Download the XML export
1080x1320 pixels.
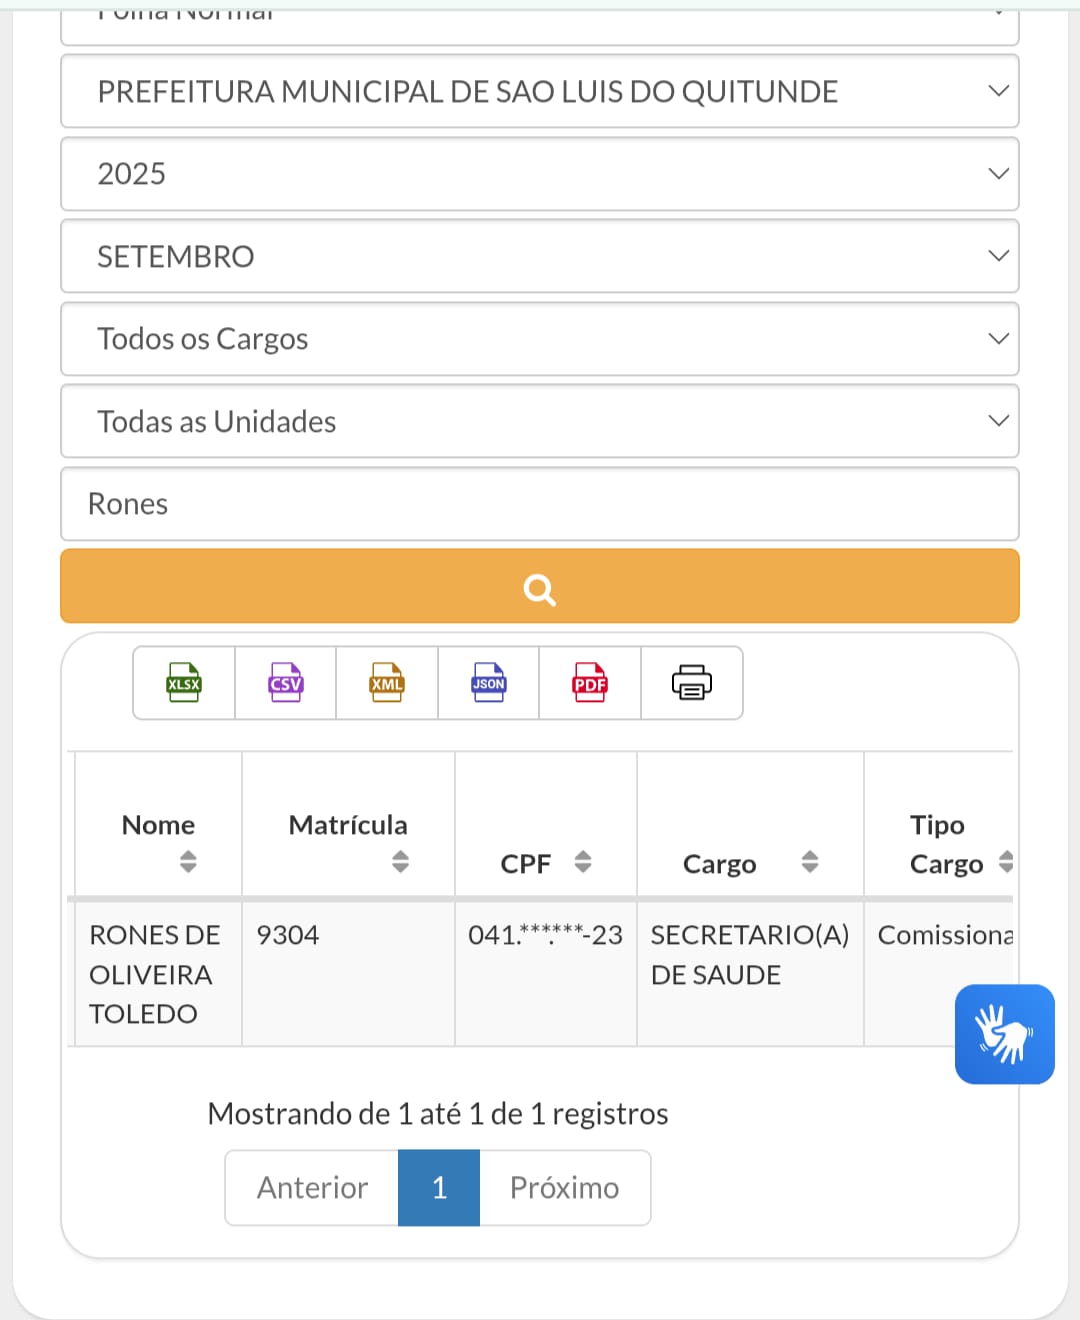pyautogui.click(x=387, y=683)
